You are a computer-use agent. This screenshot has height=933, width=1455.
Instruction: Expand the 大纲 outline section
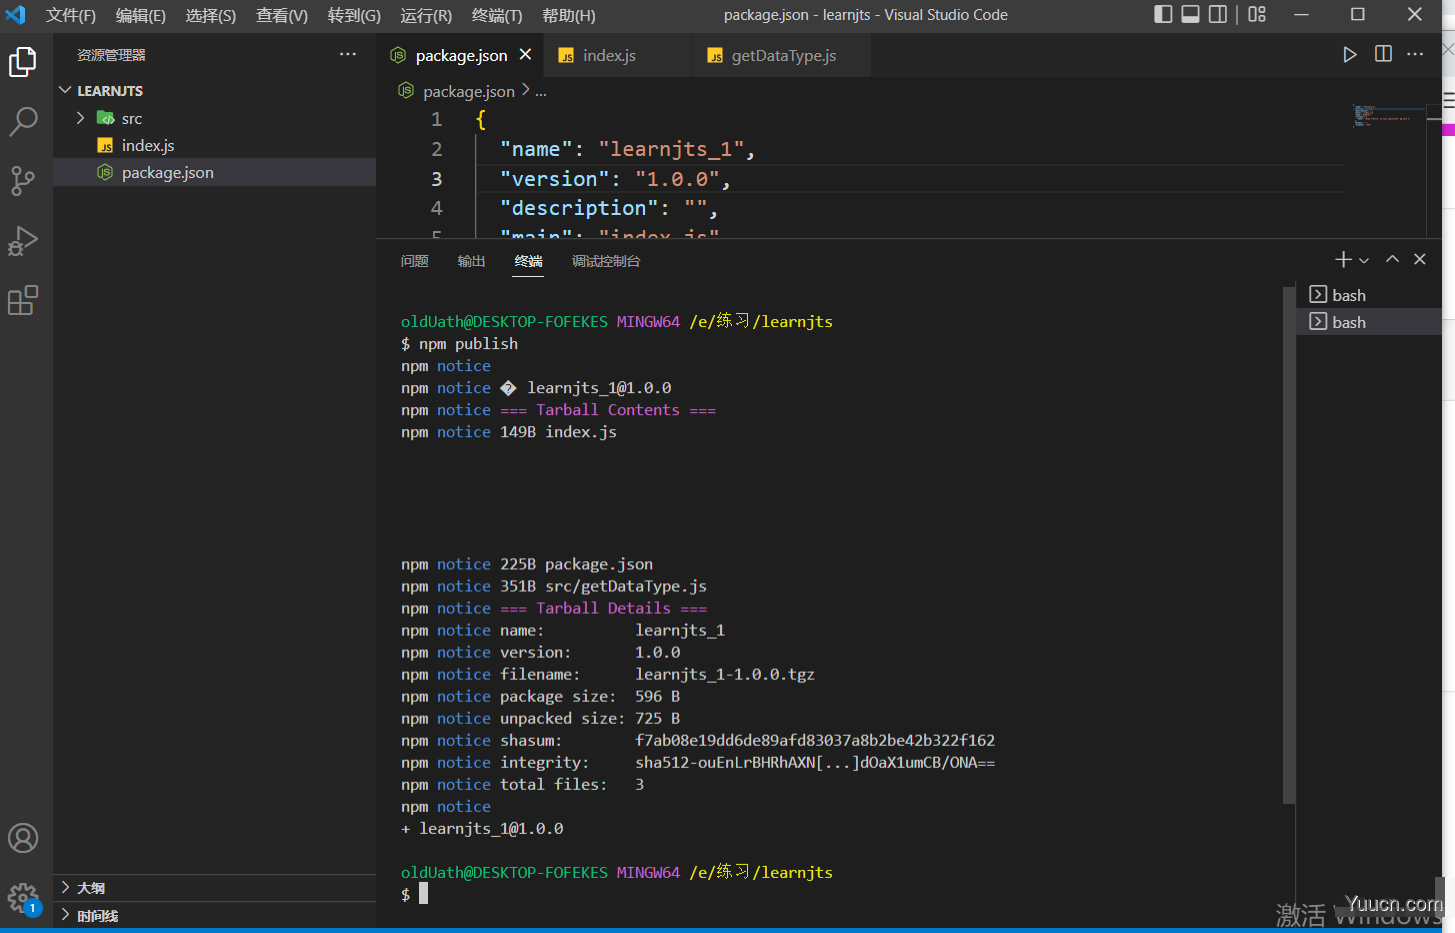(x=215, y=888)
